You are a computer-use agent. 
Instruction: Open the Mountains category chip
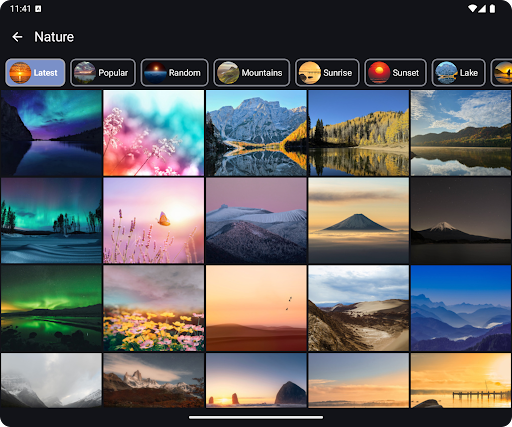(252, 73)
